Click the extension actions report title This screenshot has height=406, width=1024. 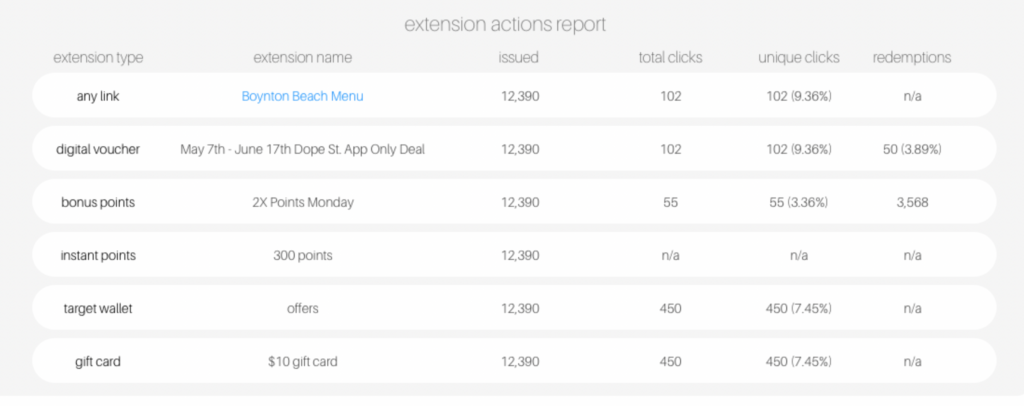(x=505, y=24)
